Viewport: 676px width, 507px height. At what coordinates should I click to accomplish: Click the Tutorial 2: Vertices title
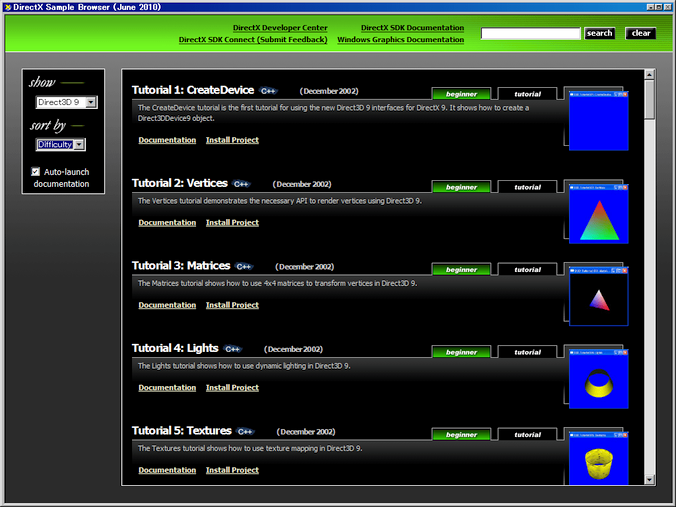click(x=180, y=183)
